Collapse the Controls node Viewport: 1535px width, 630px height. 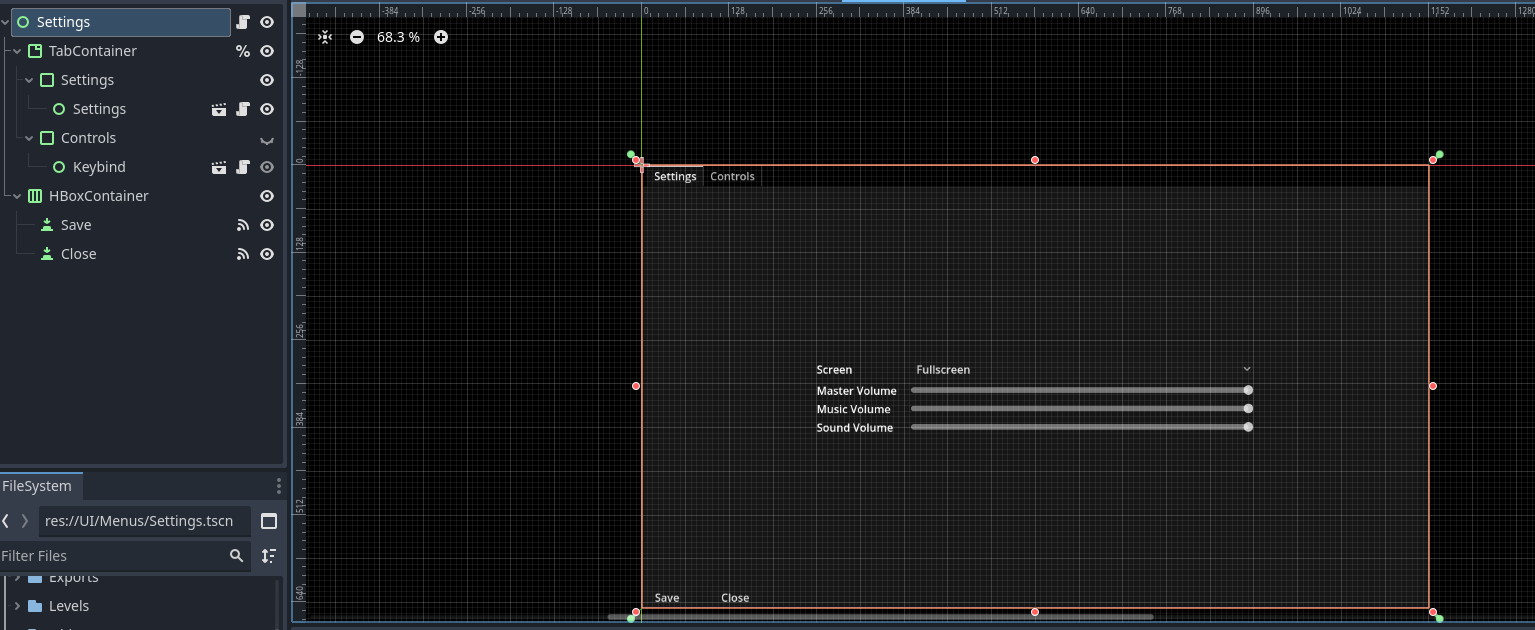30,138
